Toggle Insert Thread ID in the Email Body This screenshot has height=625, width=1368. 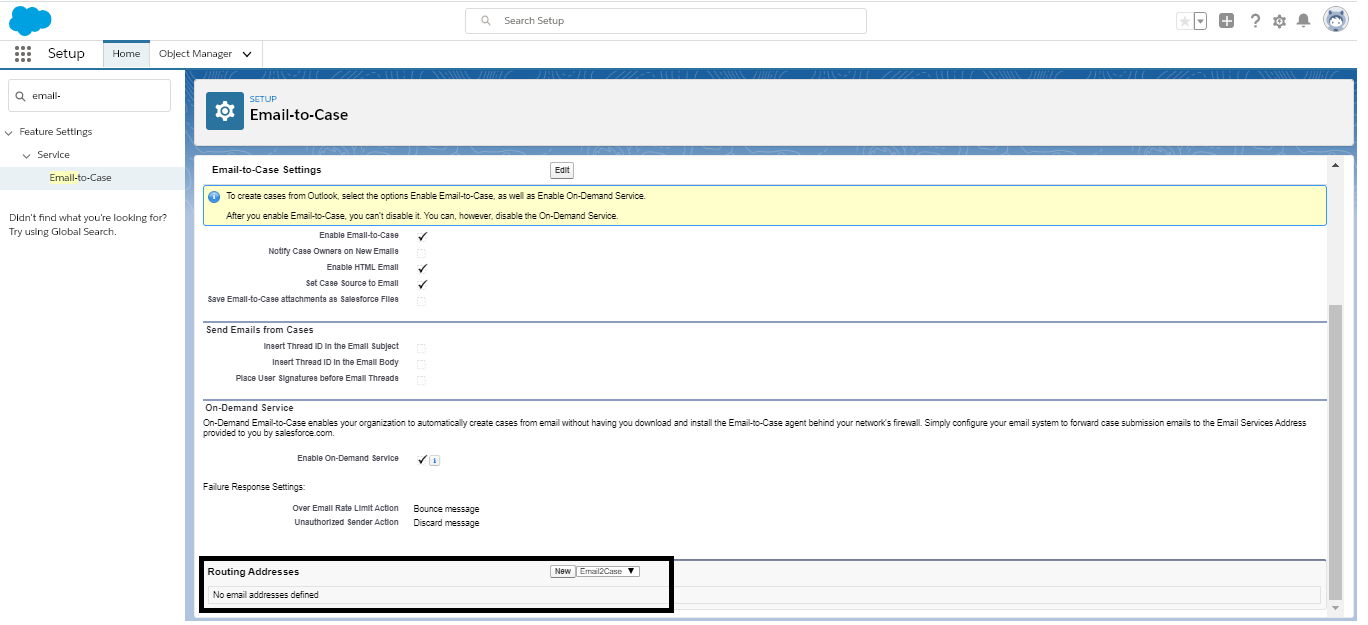pos(422,363)
